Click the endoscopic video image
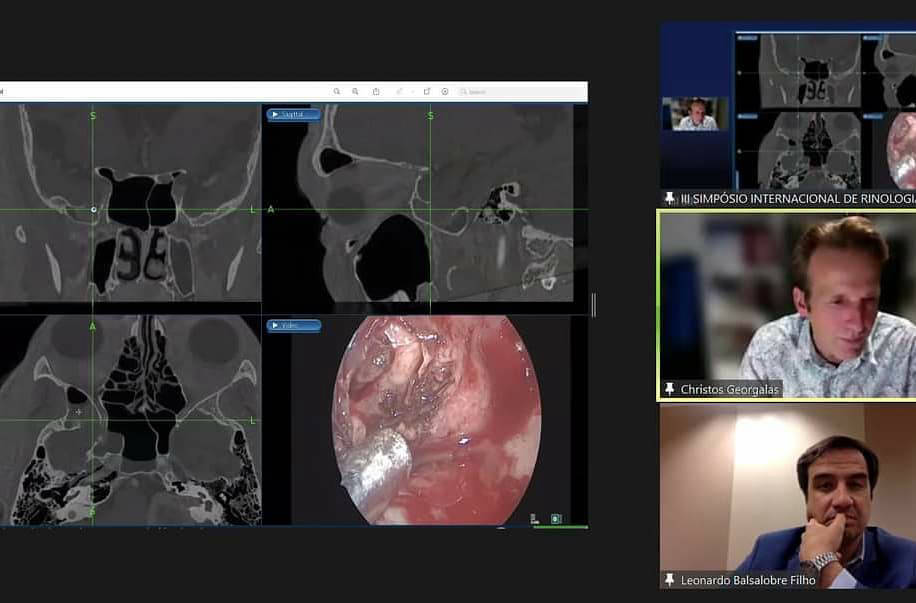Screen dimensions: 916x603 click(435, 420)
